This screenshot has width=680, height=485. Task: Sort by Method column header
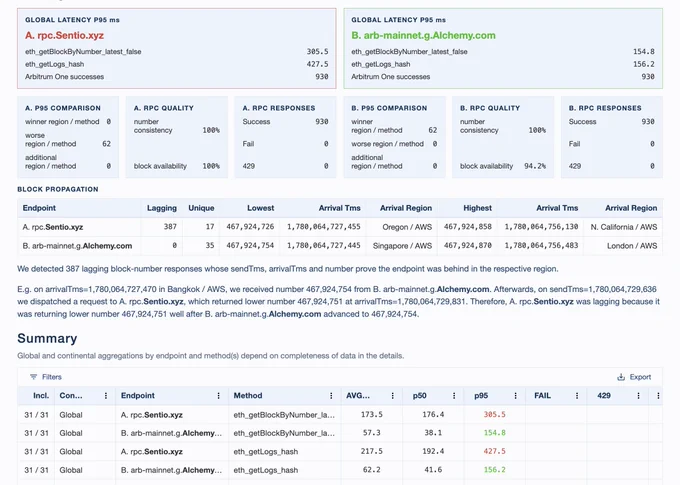coord(248,396)
